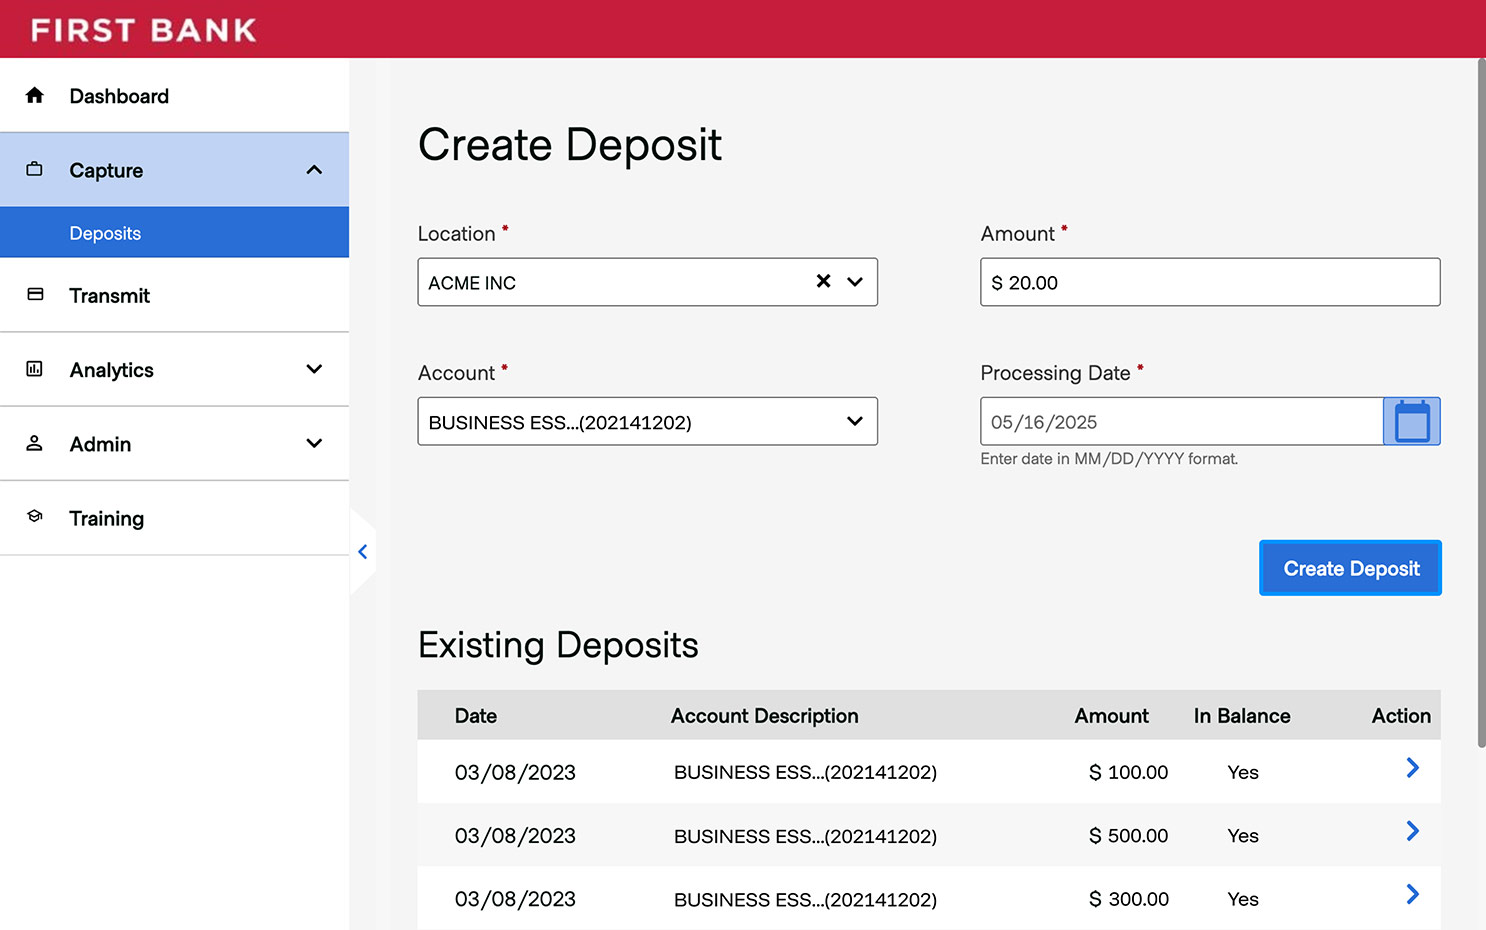Click Yes in the $ 100.00 row

click(x=1243, y=772)
